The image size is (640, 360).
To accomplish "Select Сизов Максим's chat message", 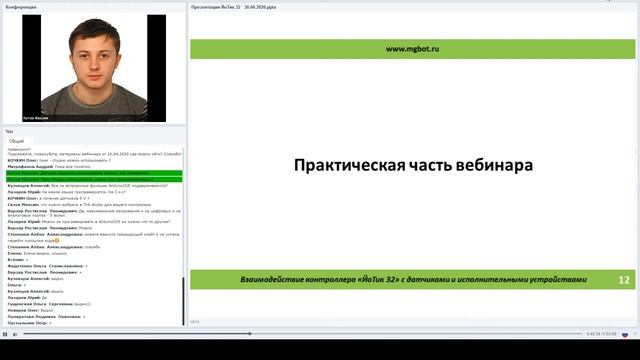I will coord(79,204).
